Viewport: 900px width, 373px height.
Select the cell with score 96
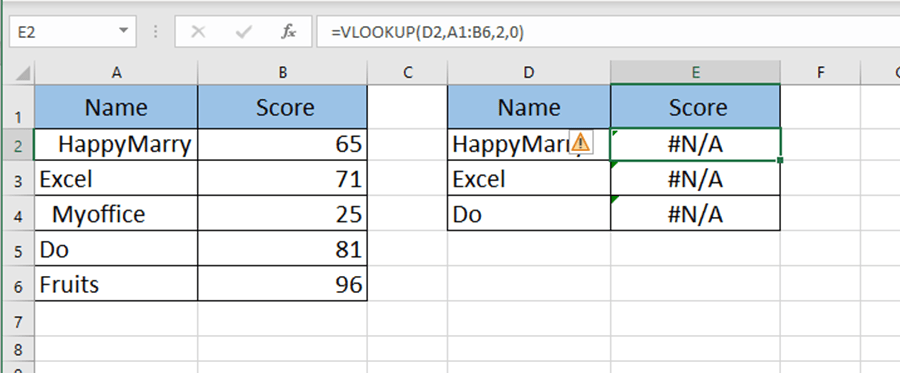282,283
